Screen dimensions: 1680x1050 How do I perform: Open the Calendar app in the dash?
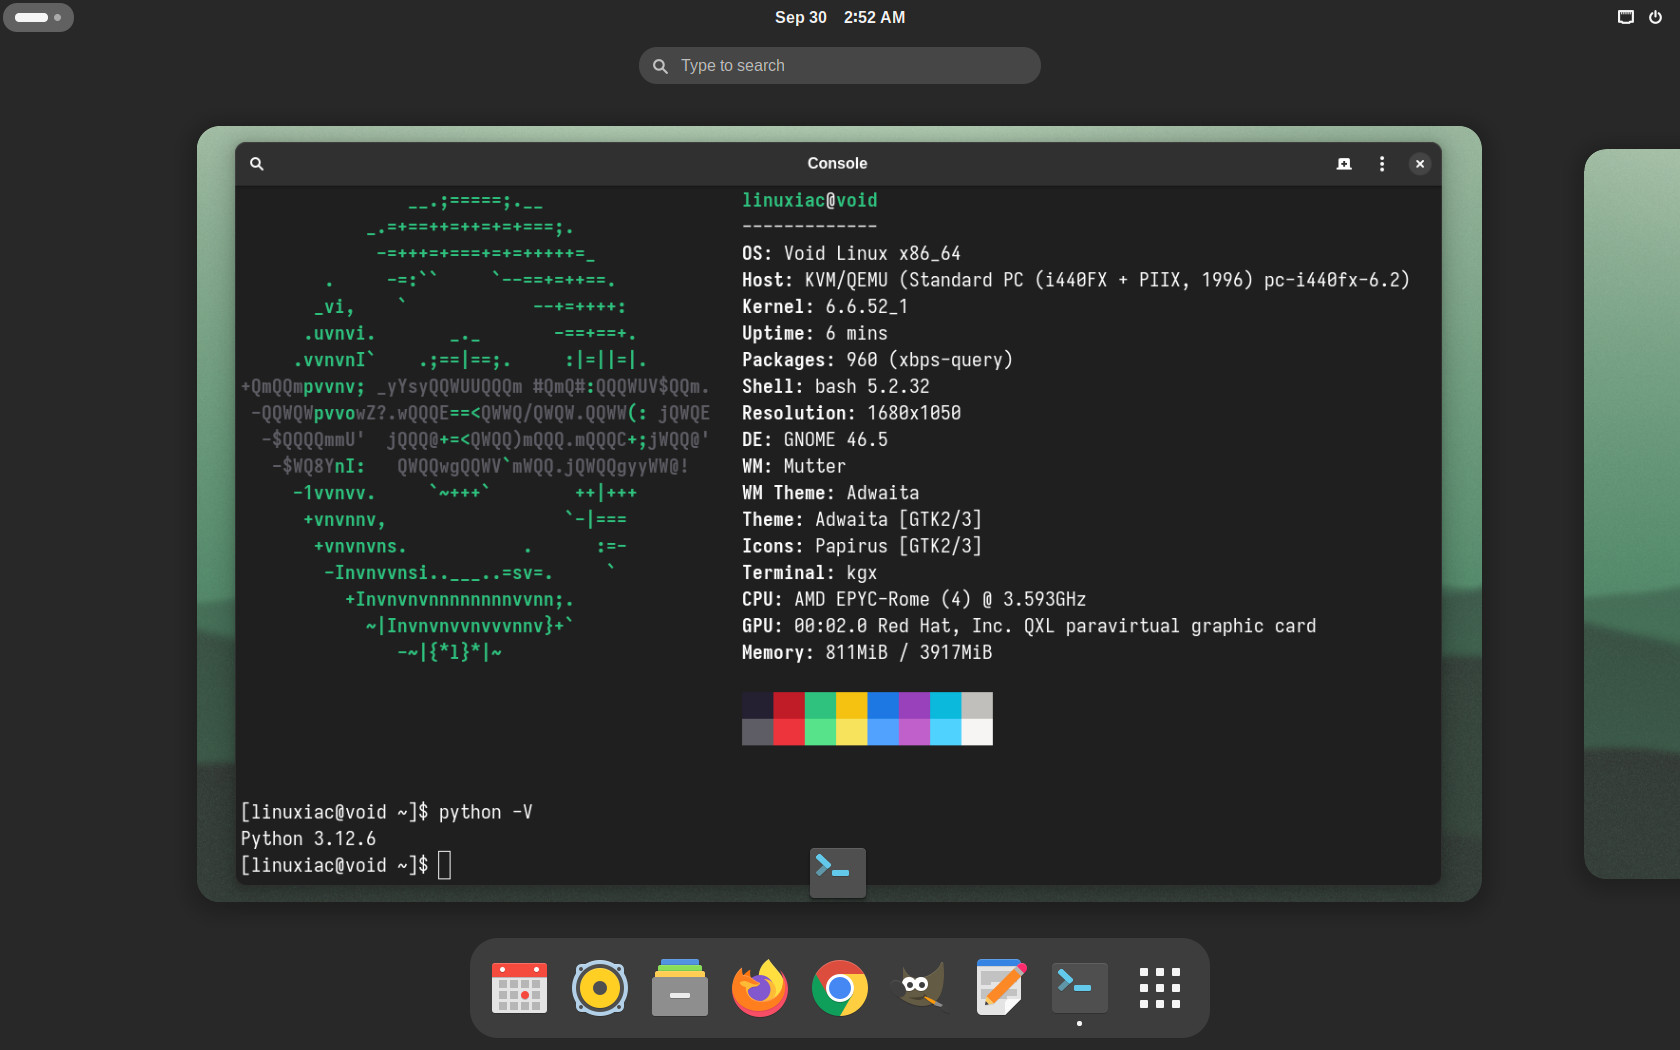pos(520,988)
